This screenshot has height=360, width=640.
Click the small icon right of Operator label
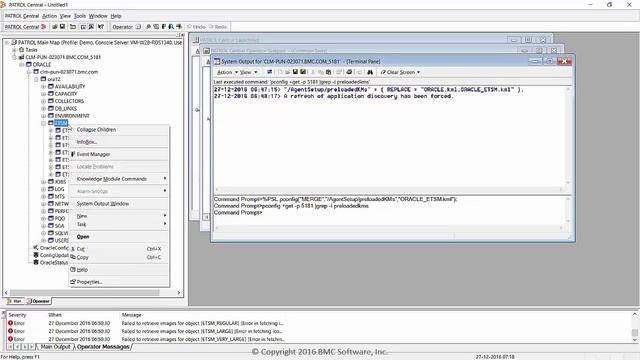click(138, 27)
